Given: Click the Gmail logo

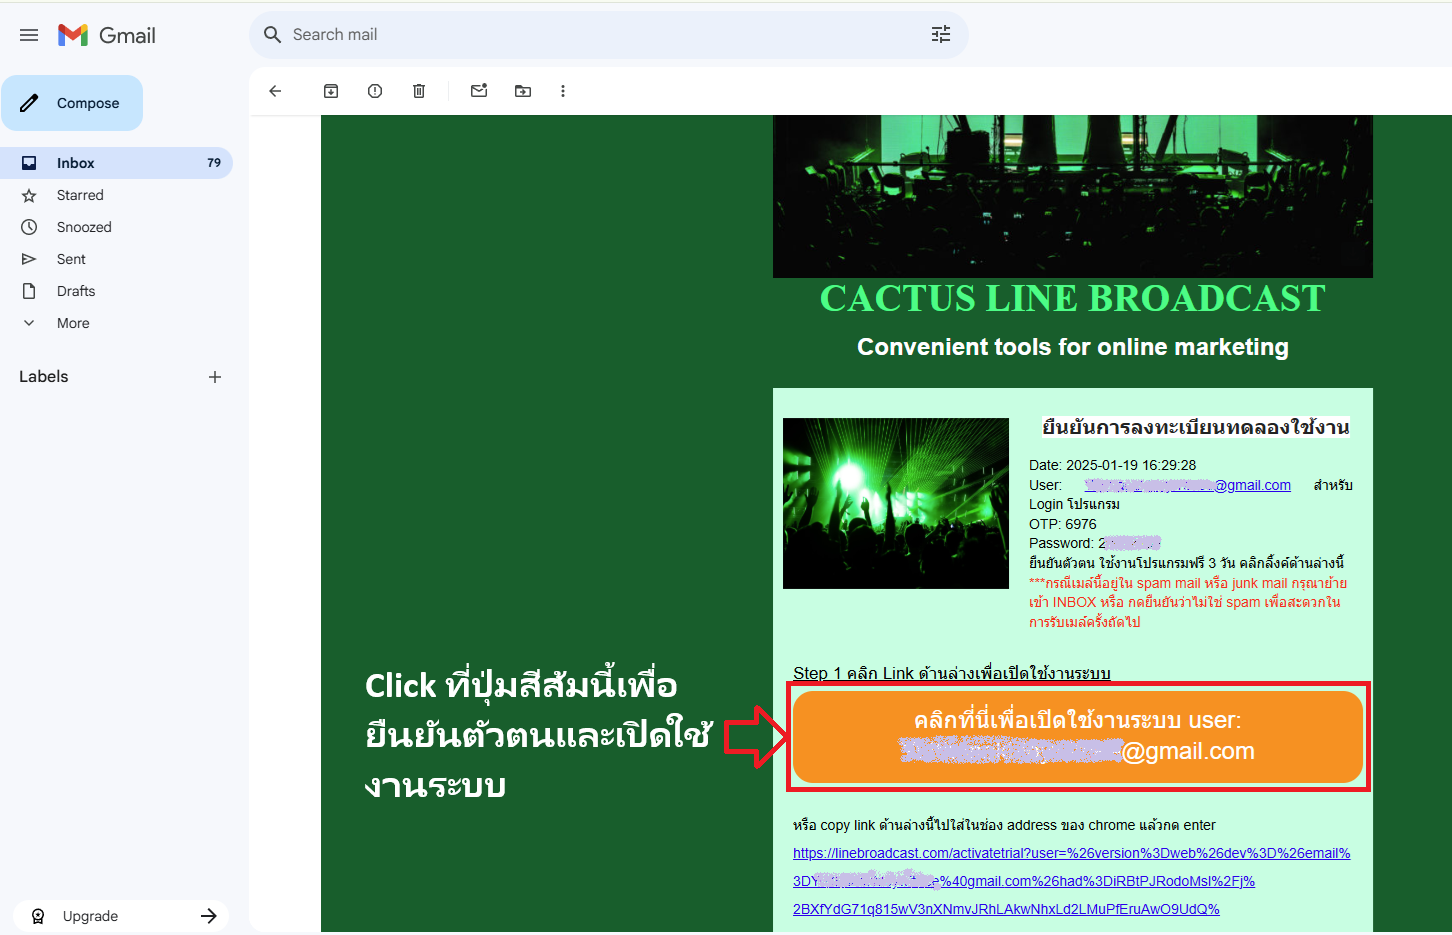Looking at the screenshot, I should pos(107,35).
